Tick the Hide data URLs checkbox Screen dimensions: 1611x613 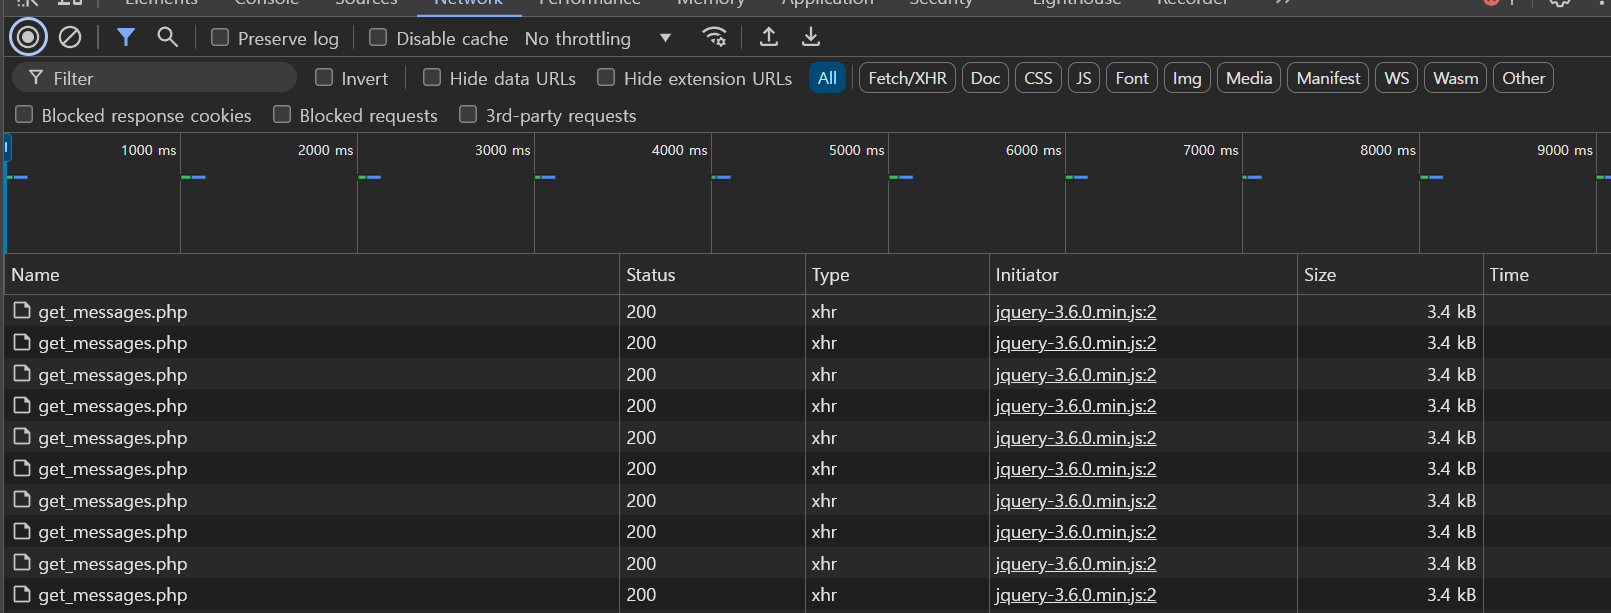coord(432,78)
